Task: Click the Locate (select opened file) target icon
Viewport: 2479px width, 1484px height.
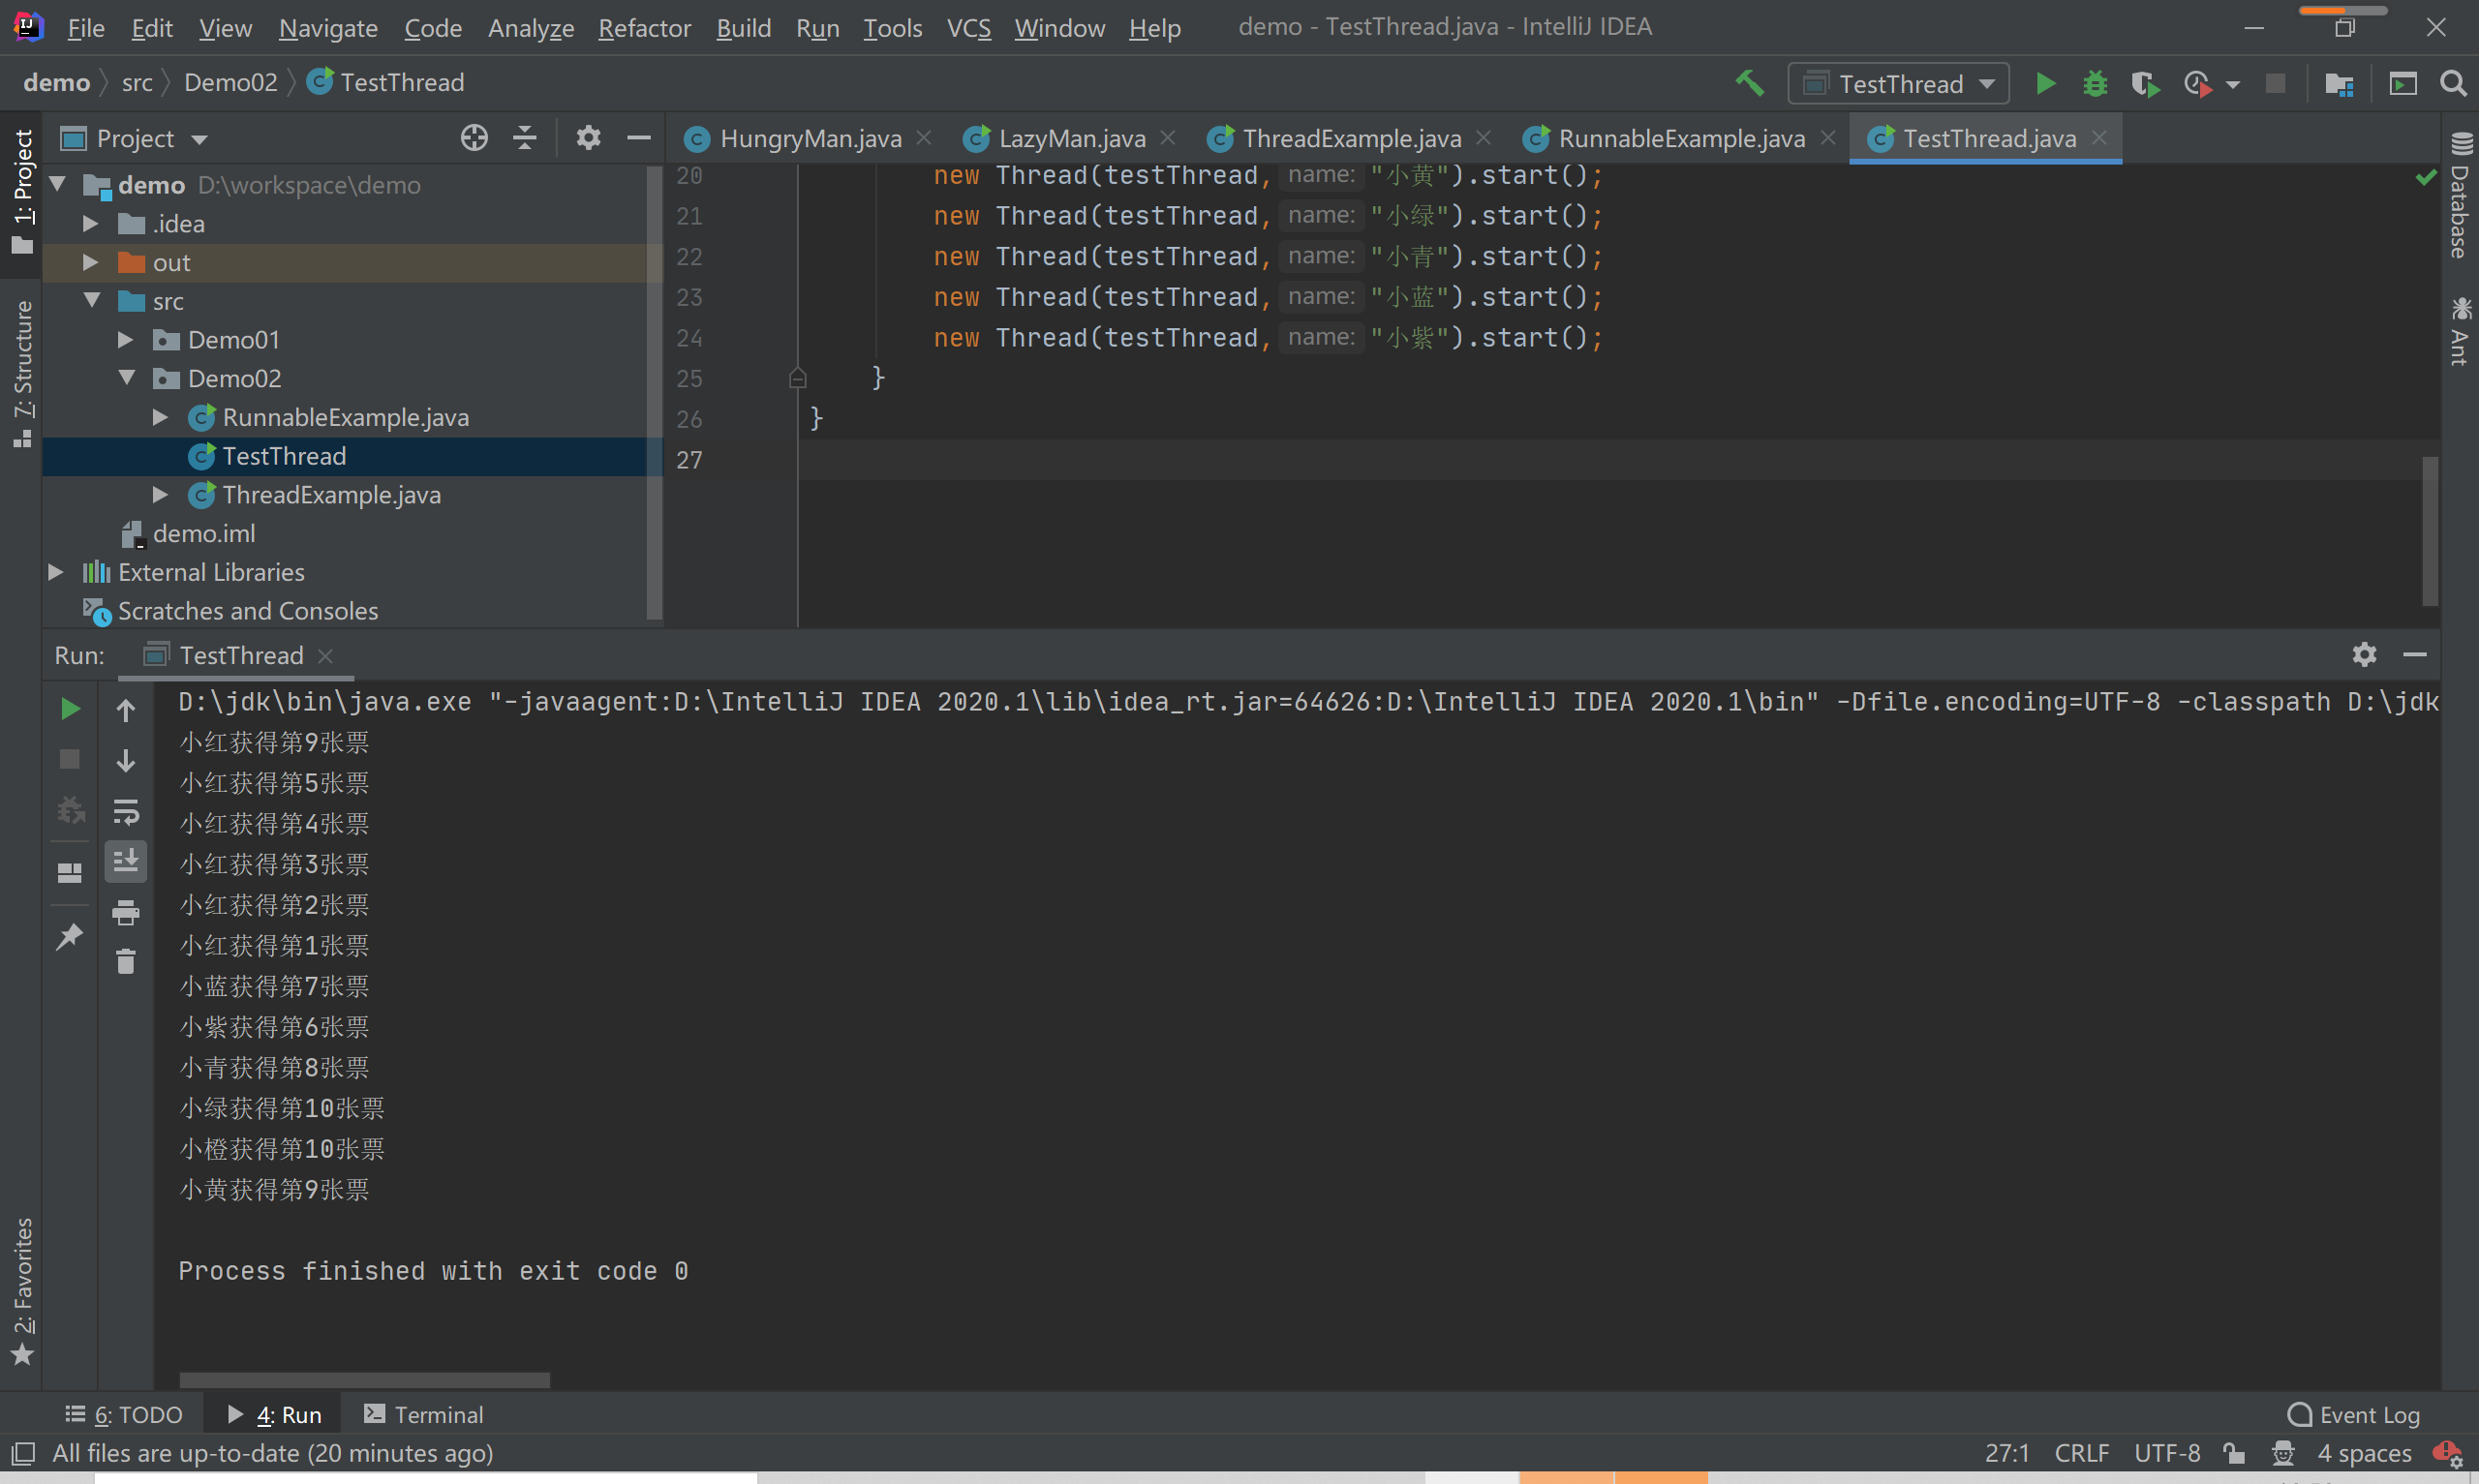Action: 474,137
